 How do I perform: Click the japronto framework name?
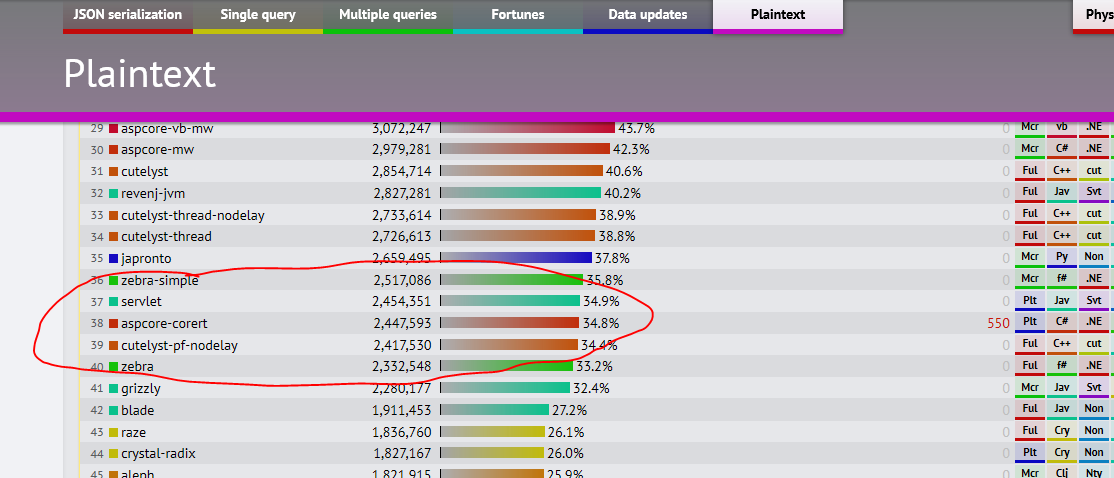pyautogui.click(x=146, y=259)
